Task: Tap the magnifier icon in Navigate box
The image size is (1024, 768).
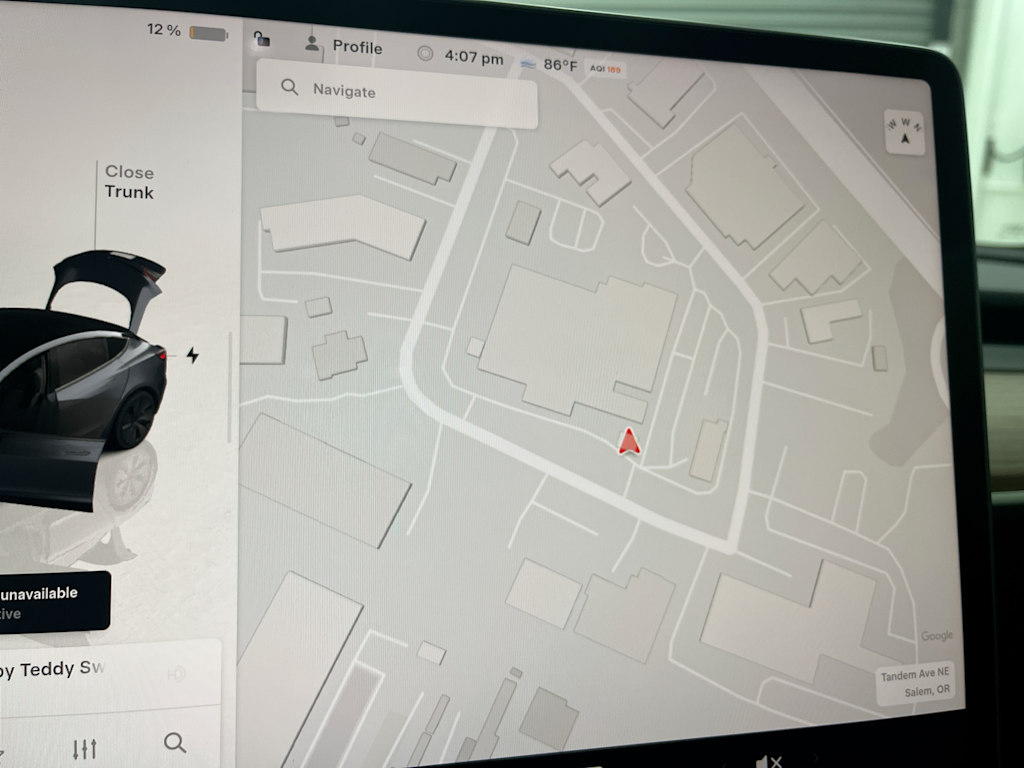Action: coord(289,87)
